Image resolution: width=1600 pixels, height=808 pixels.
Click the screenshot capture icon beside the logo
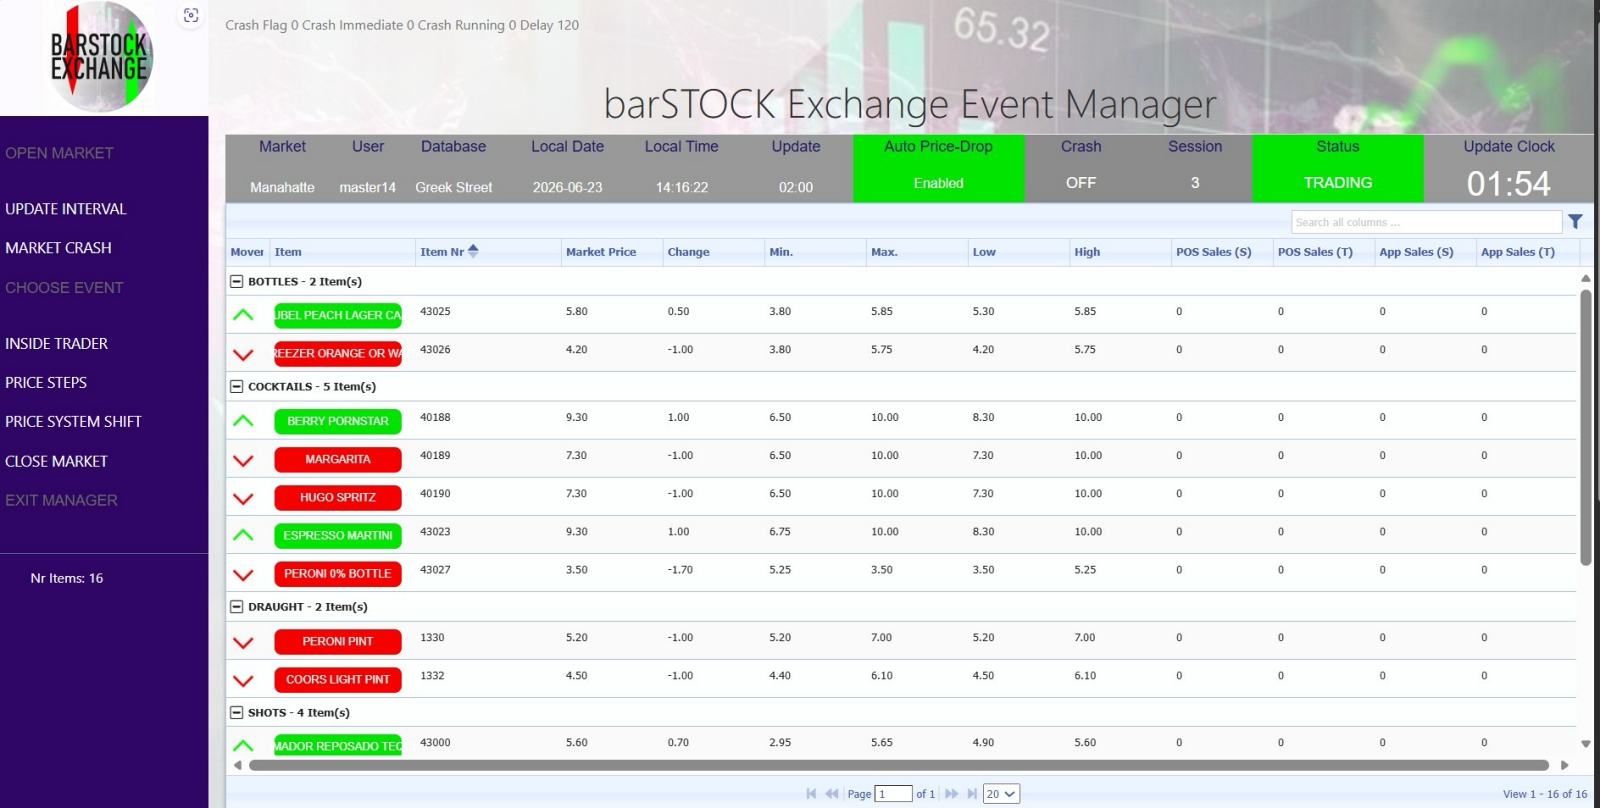[191, 15]
